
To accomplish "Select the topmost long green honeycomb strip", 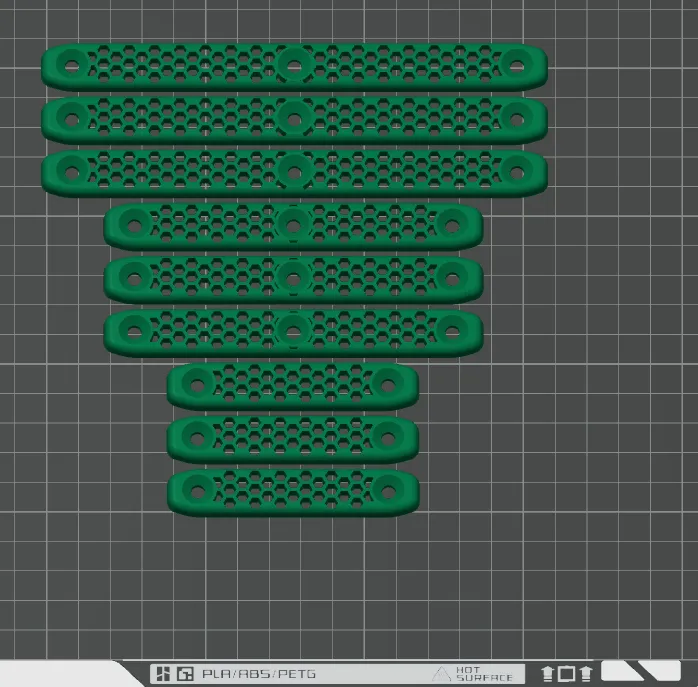I will [x=294, y=67].
